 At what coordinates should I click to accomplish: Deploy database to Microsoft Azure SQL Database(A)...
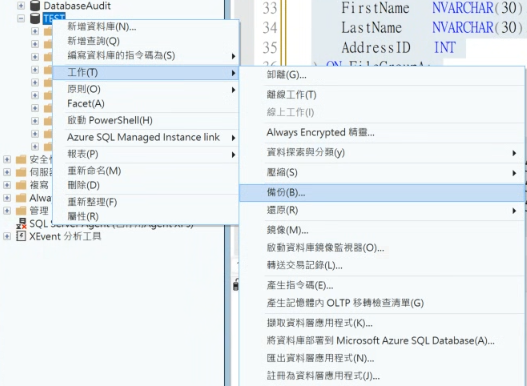pyautogui.click(x=382, y=341)
